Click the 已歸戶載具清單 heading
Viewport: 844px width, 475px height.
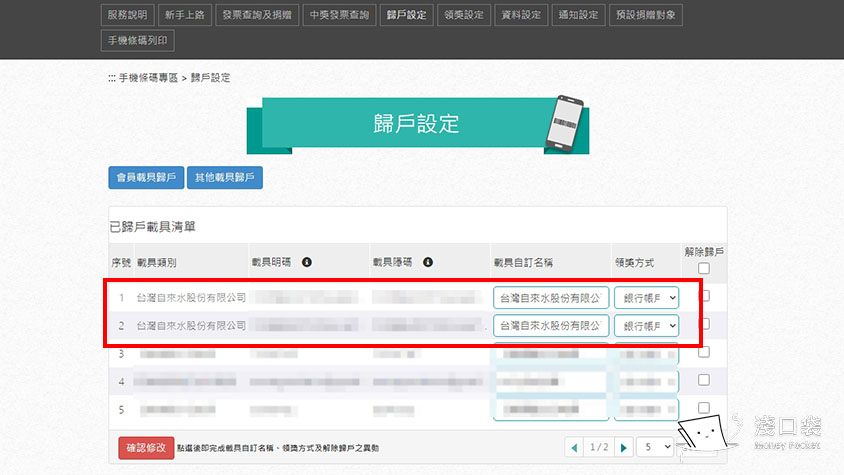pyautogui.click(x=152, y=227)
